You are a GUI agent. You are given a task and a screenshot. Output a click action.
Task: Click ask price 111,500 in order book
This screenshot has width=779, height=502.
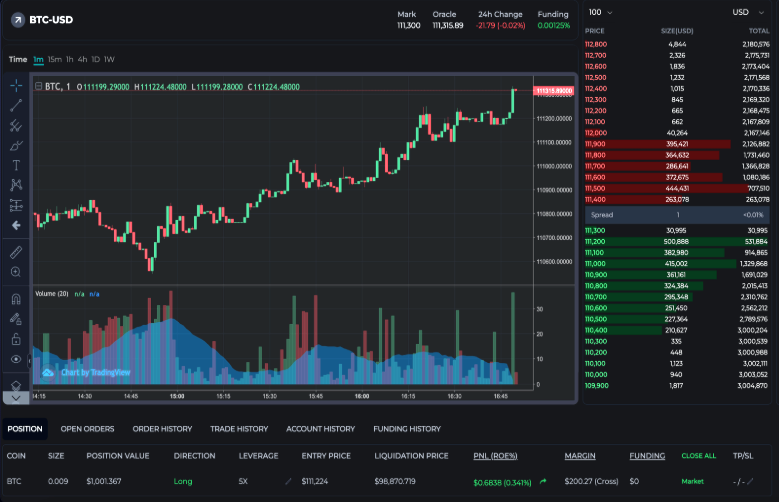point(595,188)
